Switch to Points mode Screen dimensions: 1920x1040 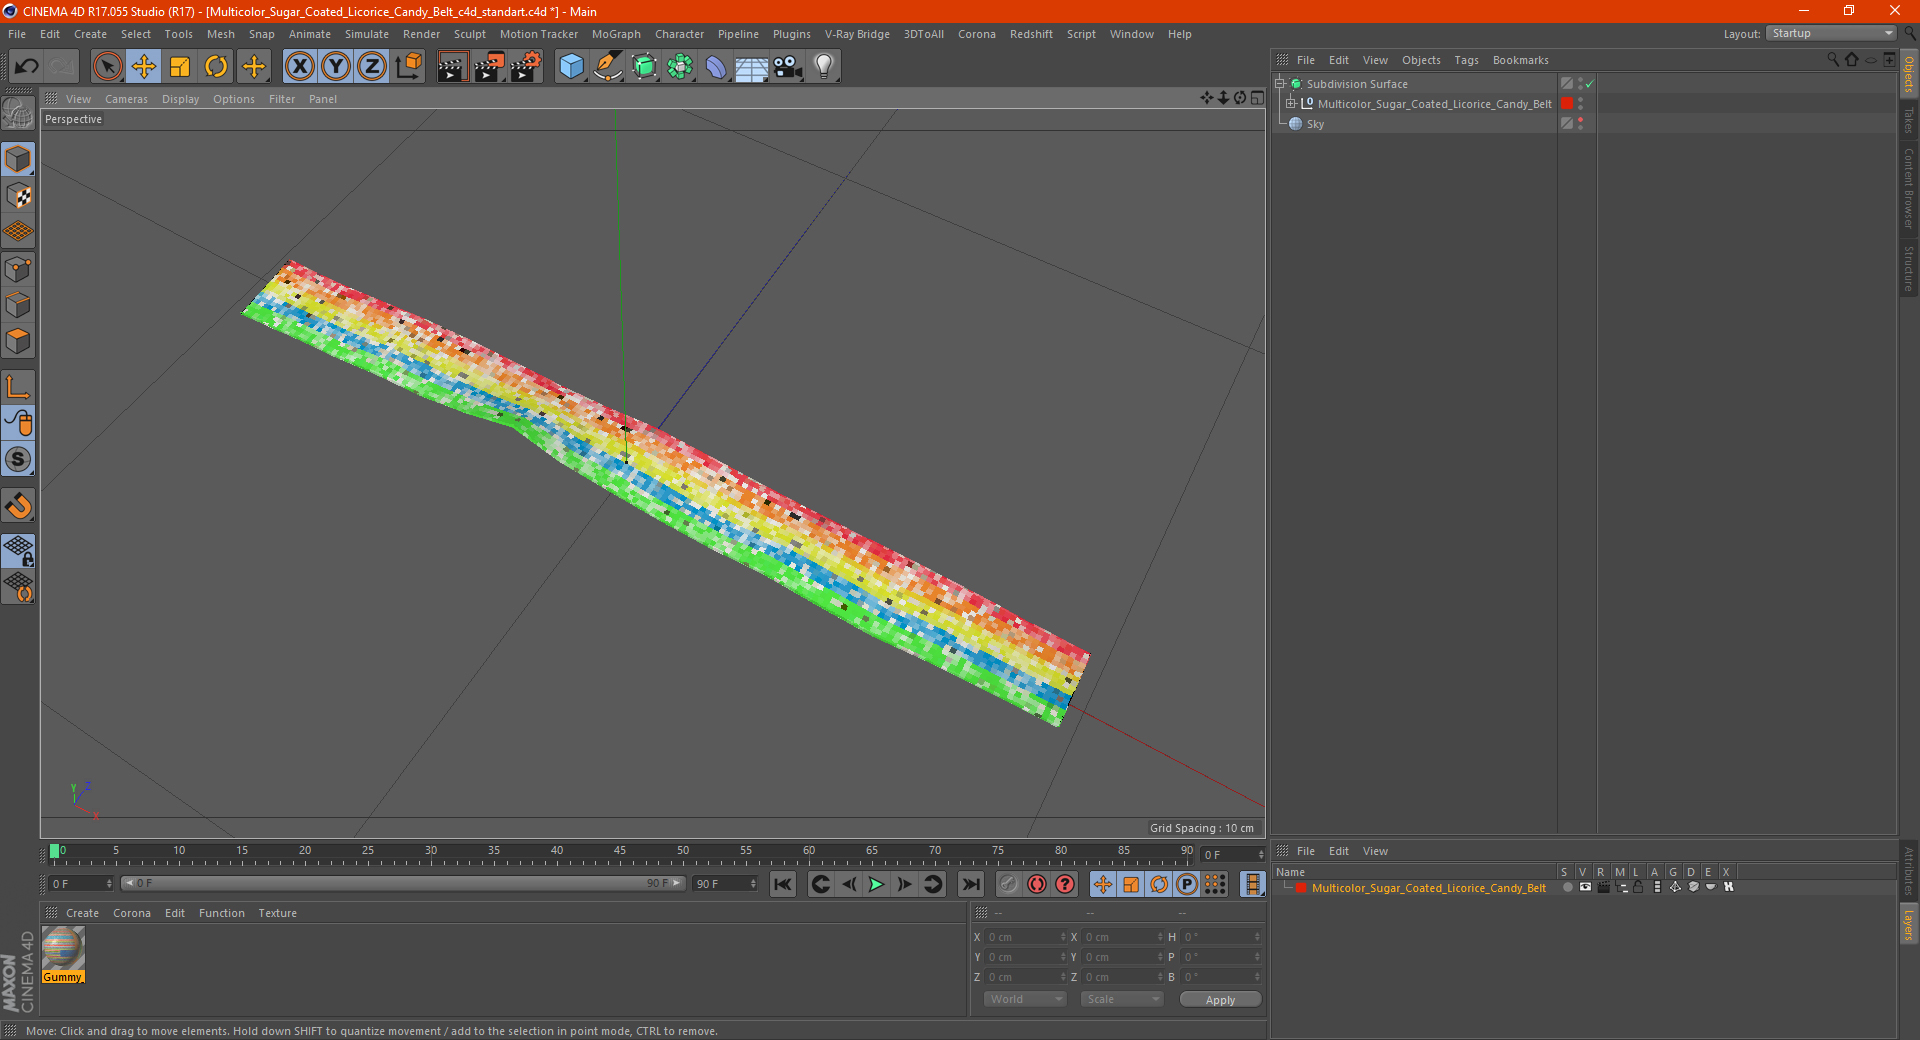click(18, 269)
